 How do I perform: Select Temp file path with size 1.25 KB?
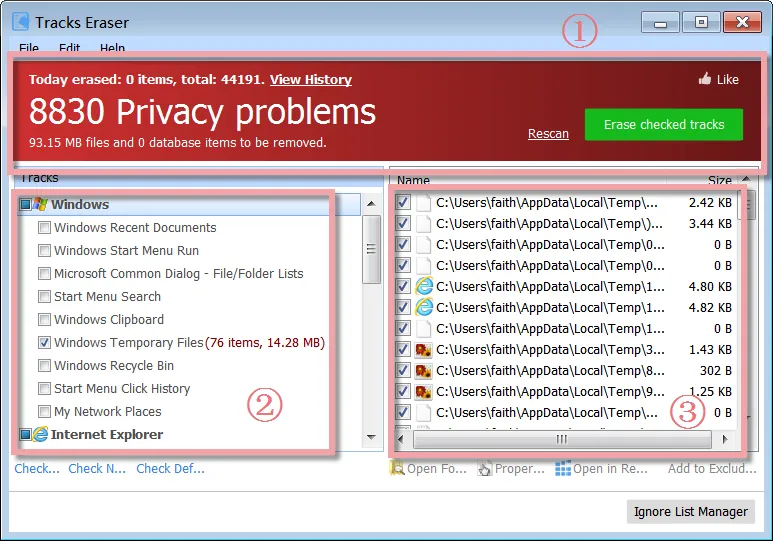[x=550, y=392]
